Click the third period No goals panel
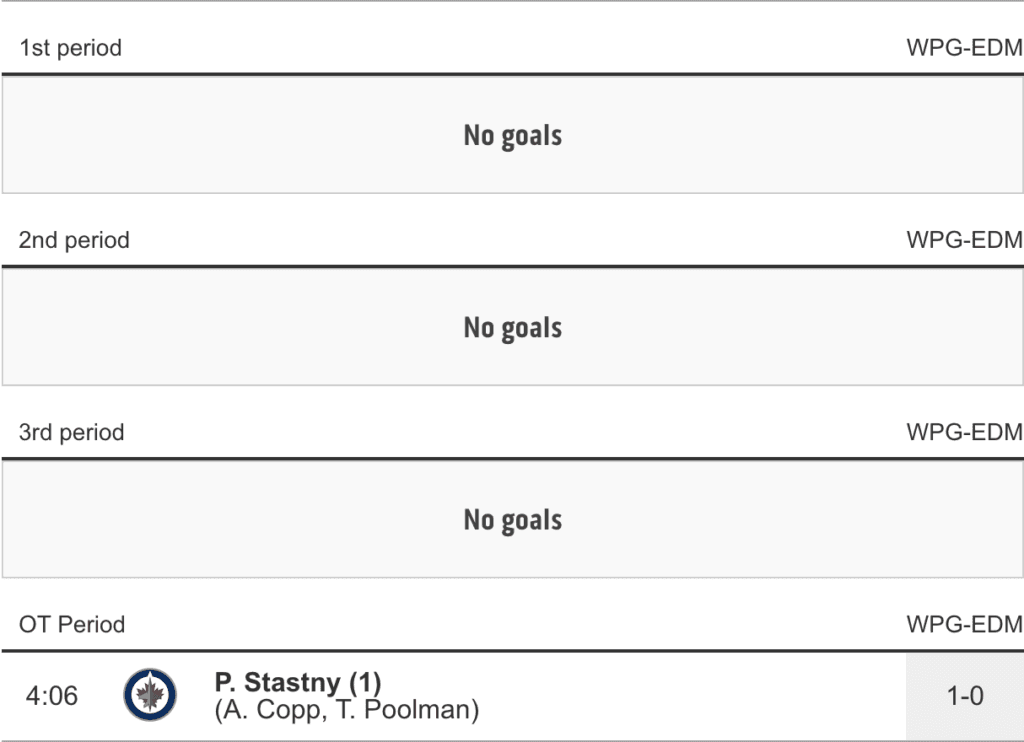This screenshot has width=1024, height=742. coord(512,519)
